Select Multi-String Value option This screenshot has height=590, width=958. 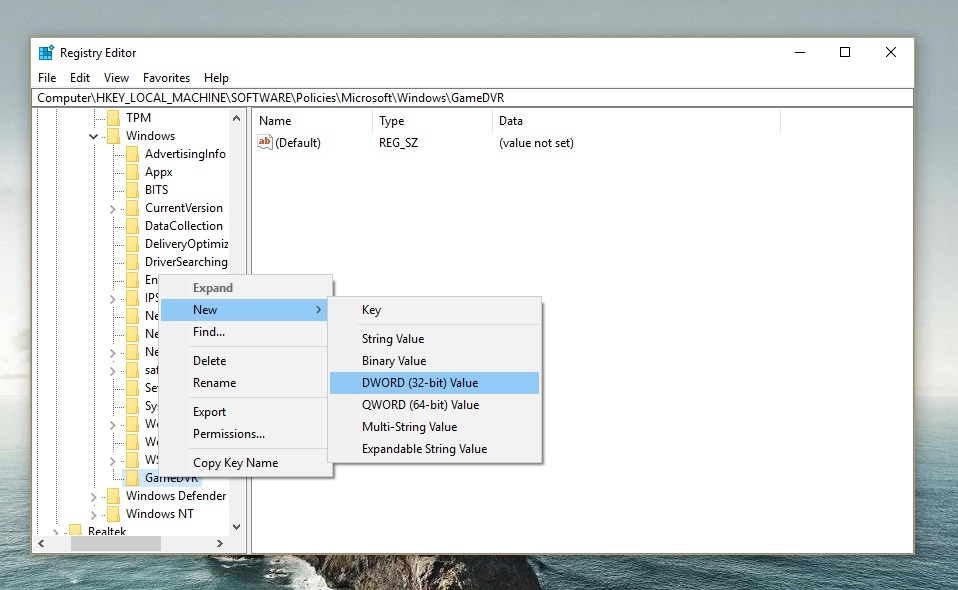tap(434, 426)
